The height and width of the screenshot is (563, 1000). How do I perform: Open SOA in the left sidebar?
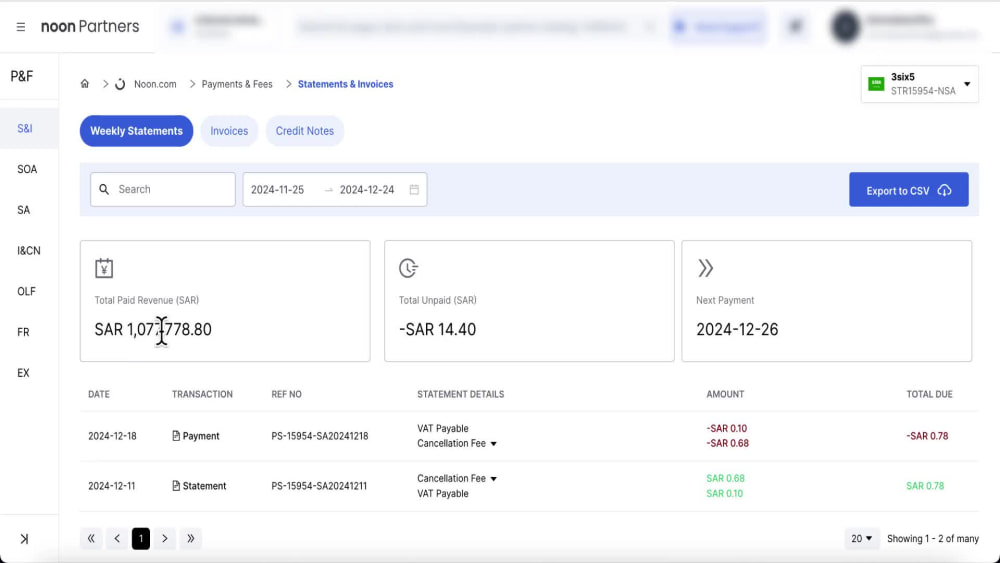pos(27,169)
